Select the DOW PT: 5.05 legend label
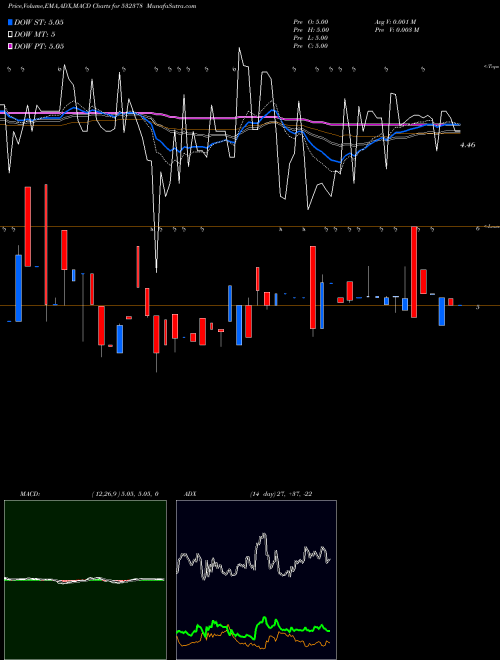Viewport: 500px width, 660px height. click(39, 46)
